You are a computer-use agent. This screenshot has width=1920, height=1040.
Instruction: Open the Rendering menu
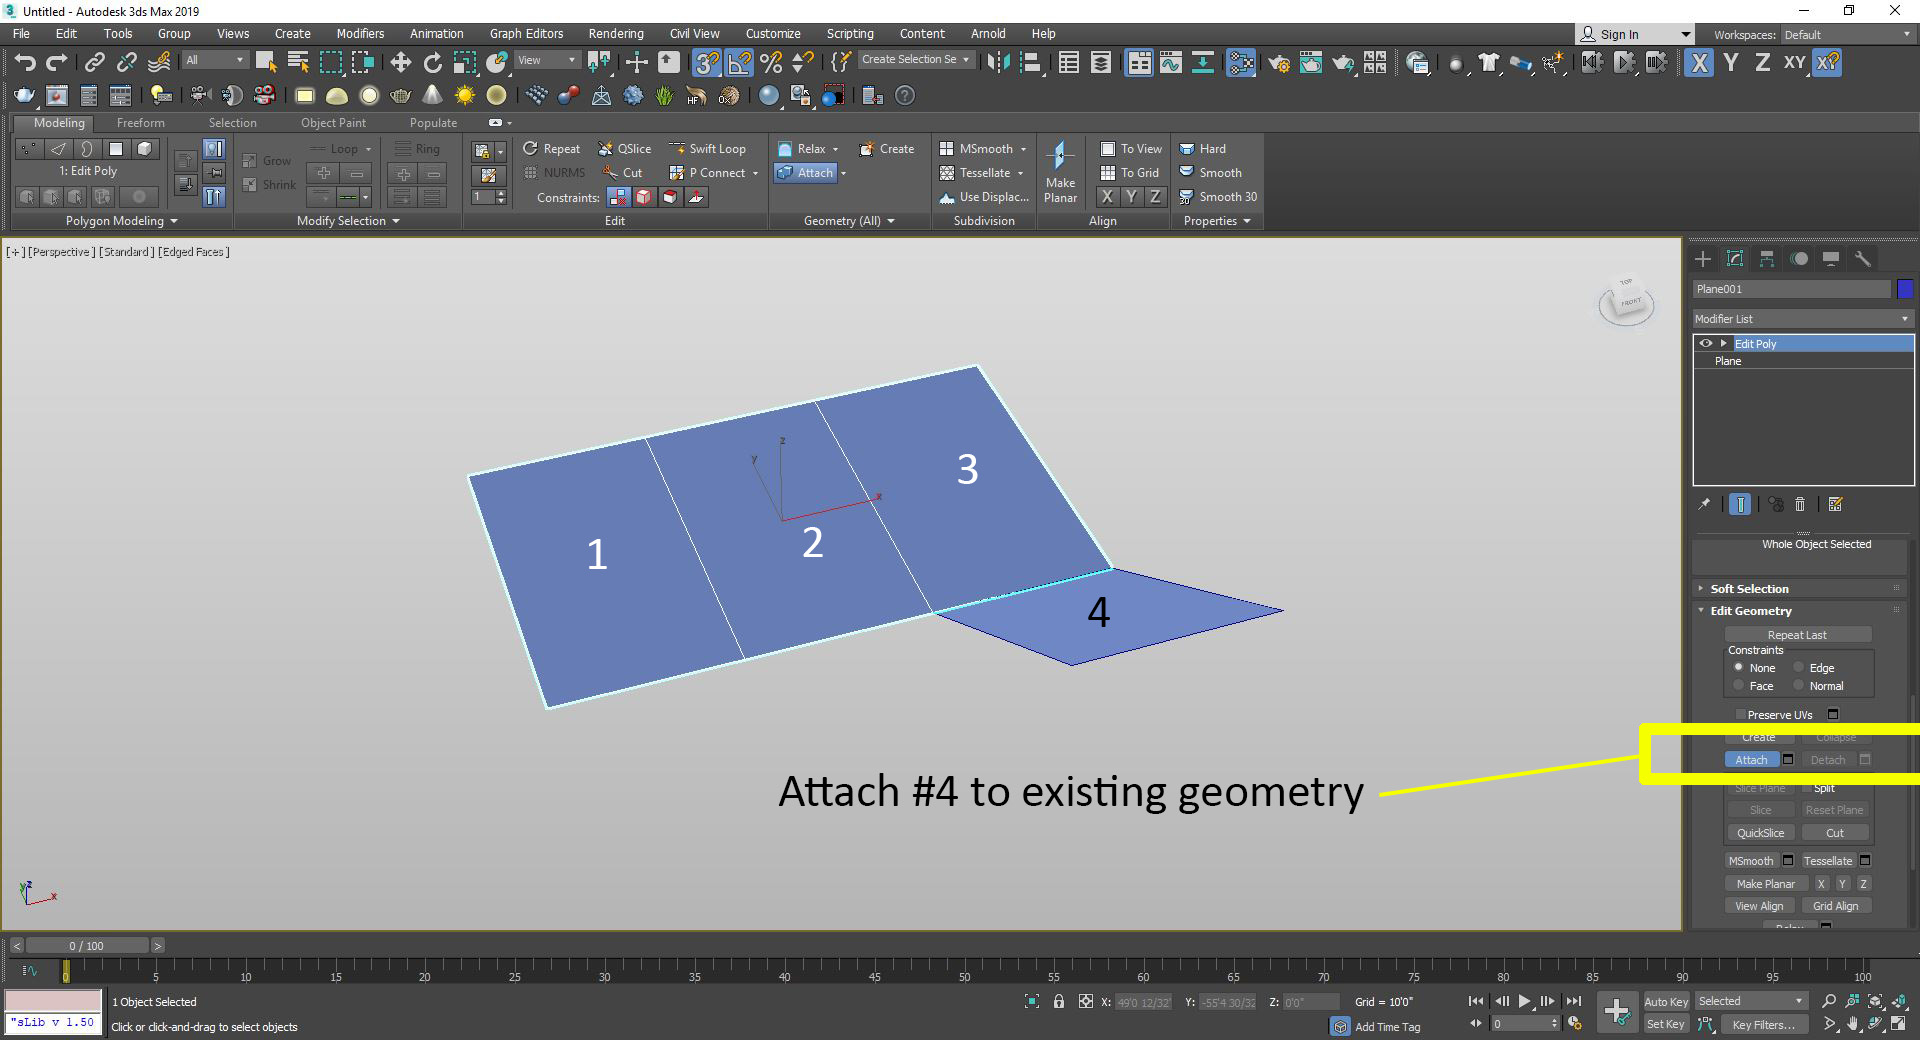pyautogui.click(x=615, y=33)
